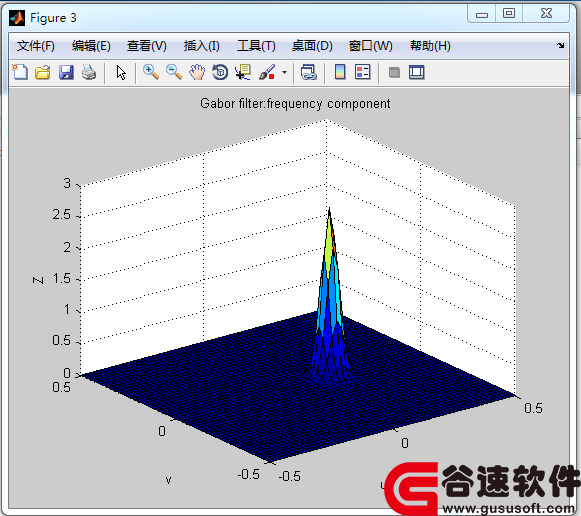The height and width of the screenshot is (516, 581).
Task: Click the New Figure icon
Action: coord(20,72)
